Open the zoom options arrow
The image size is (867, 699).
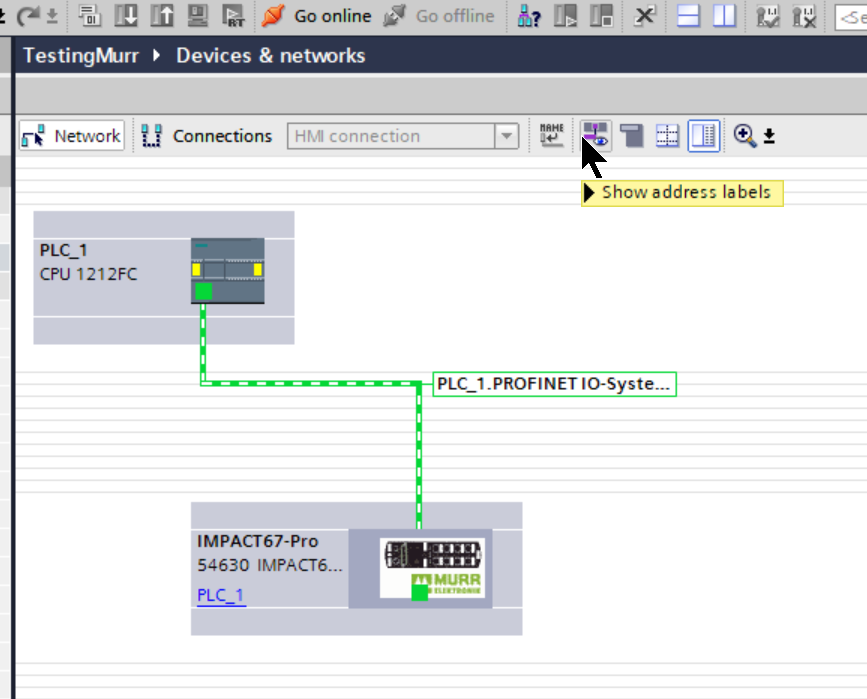[769, 136]
